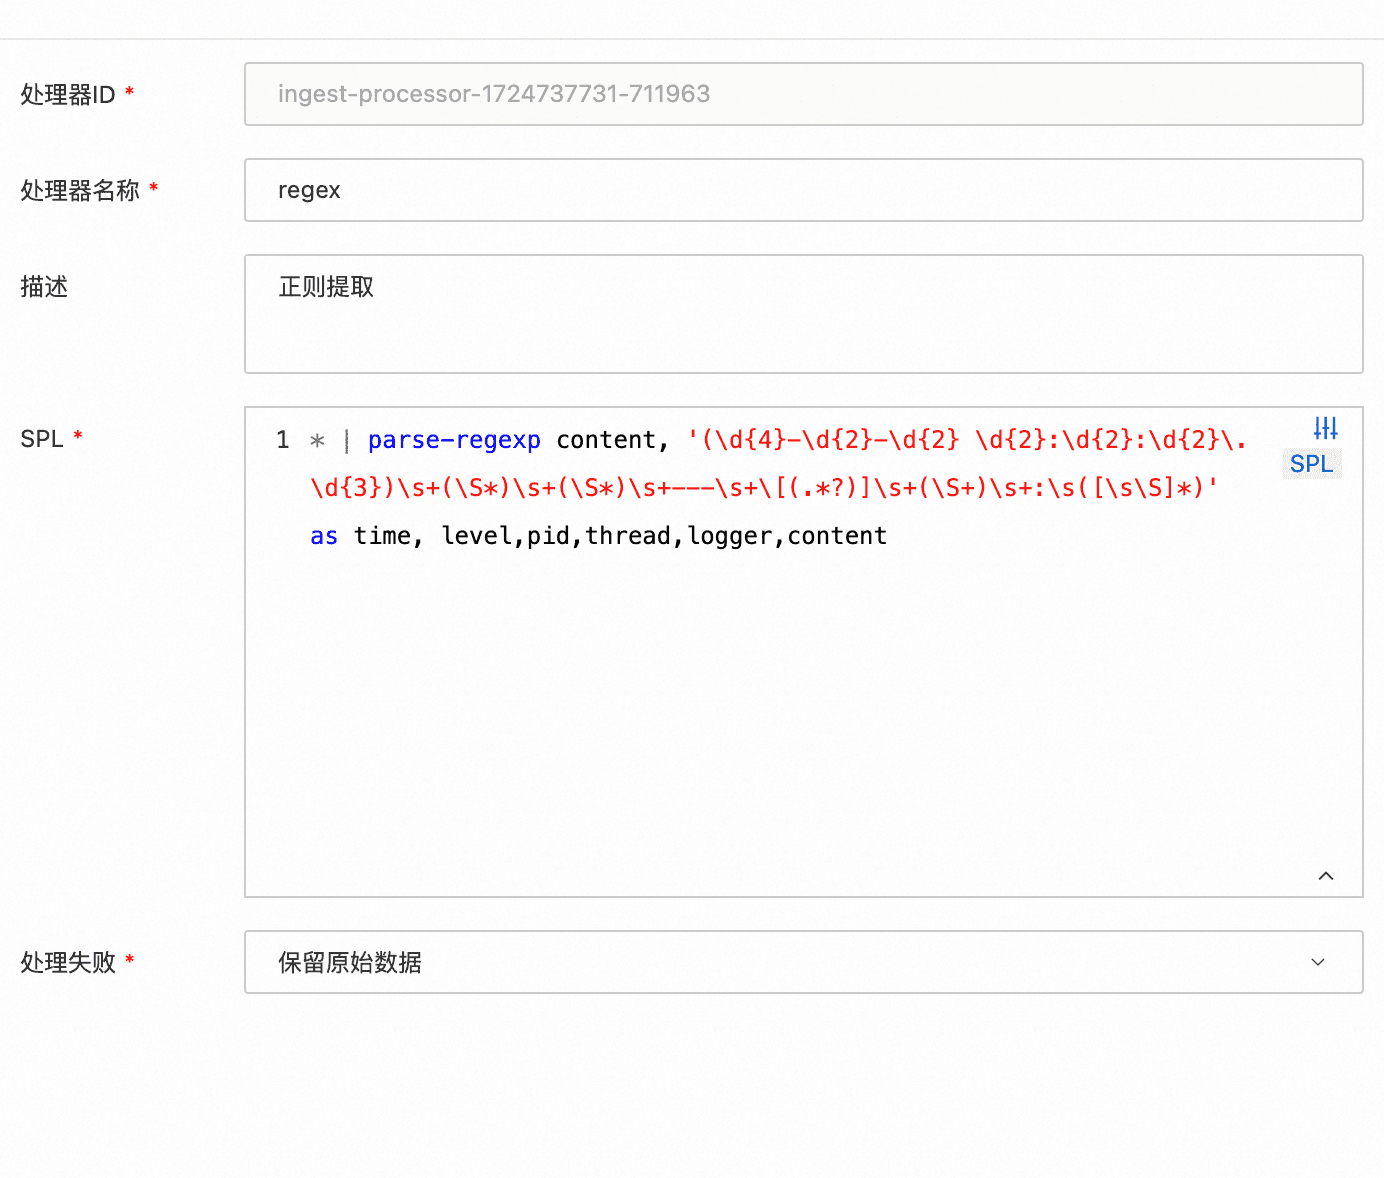Screen dimensions: 1384x1178
Task: Click the SPL required field label
Action: click(x=42, y=439)
